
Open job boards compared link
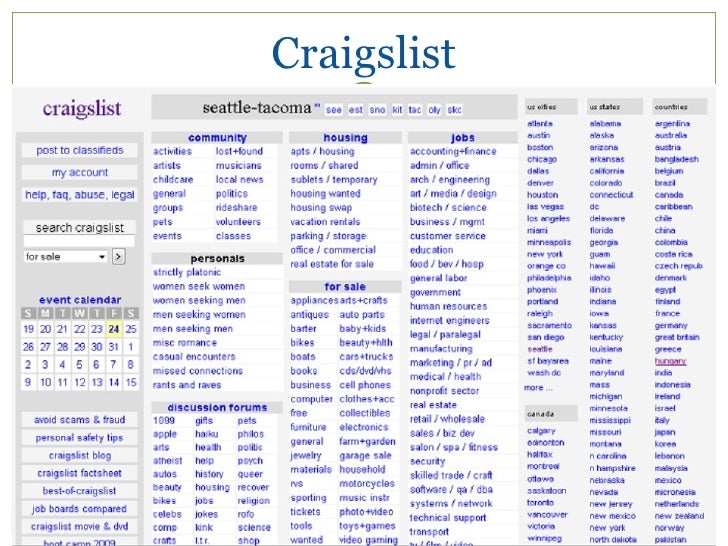click(79, 509)
